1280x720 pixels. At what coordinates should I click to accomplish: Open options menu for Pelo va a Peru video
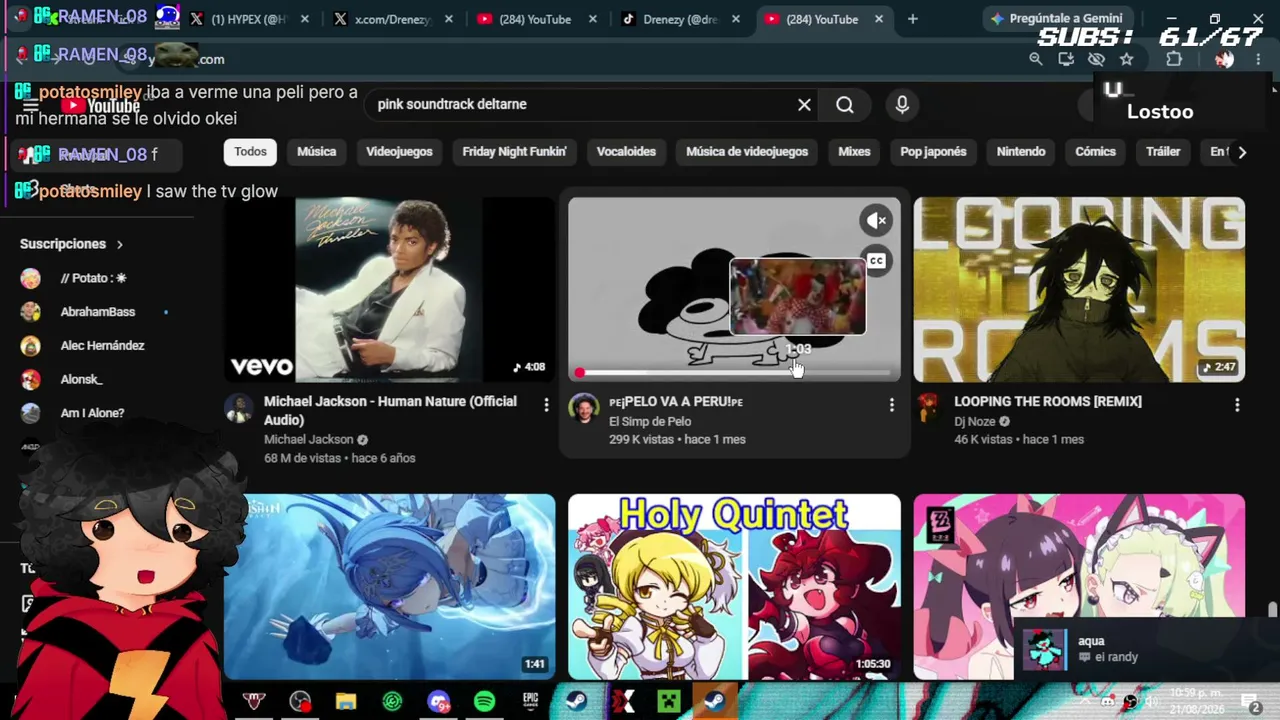[892, 405]
